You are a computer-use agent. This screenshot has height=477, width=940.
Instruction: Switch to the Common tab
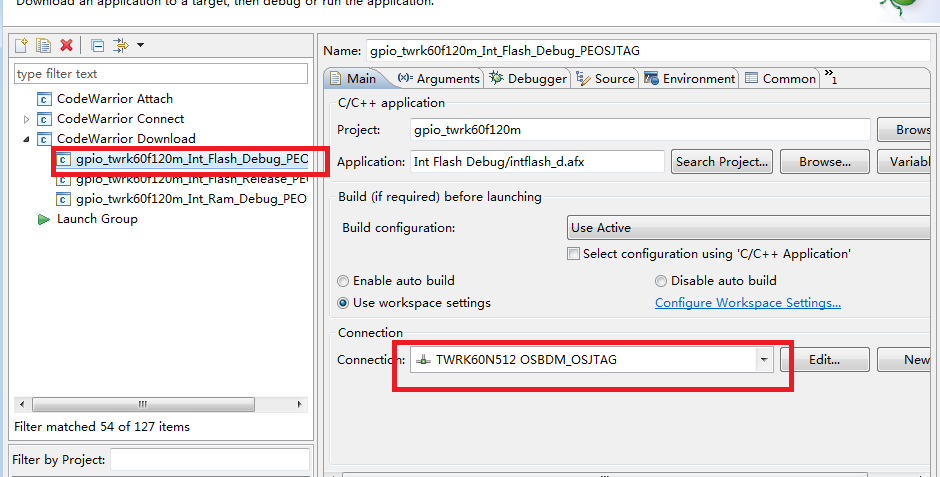[x=781, y=79]
